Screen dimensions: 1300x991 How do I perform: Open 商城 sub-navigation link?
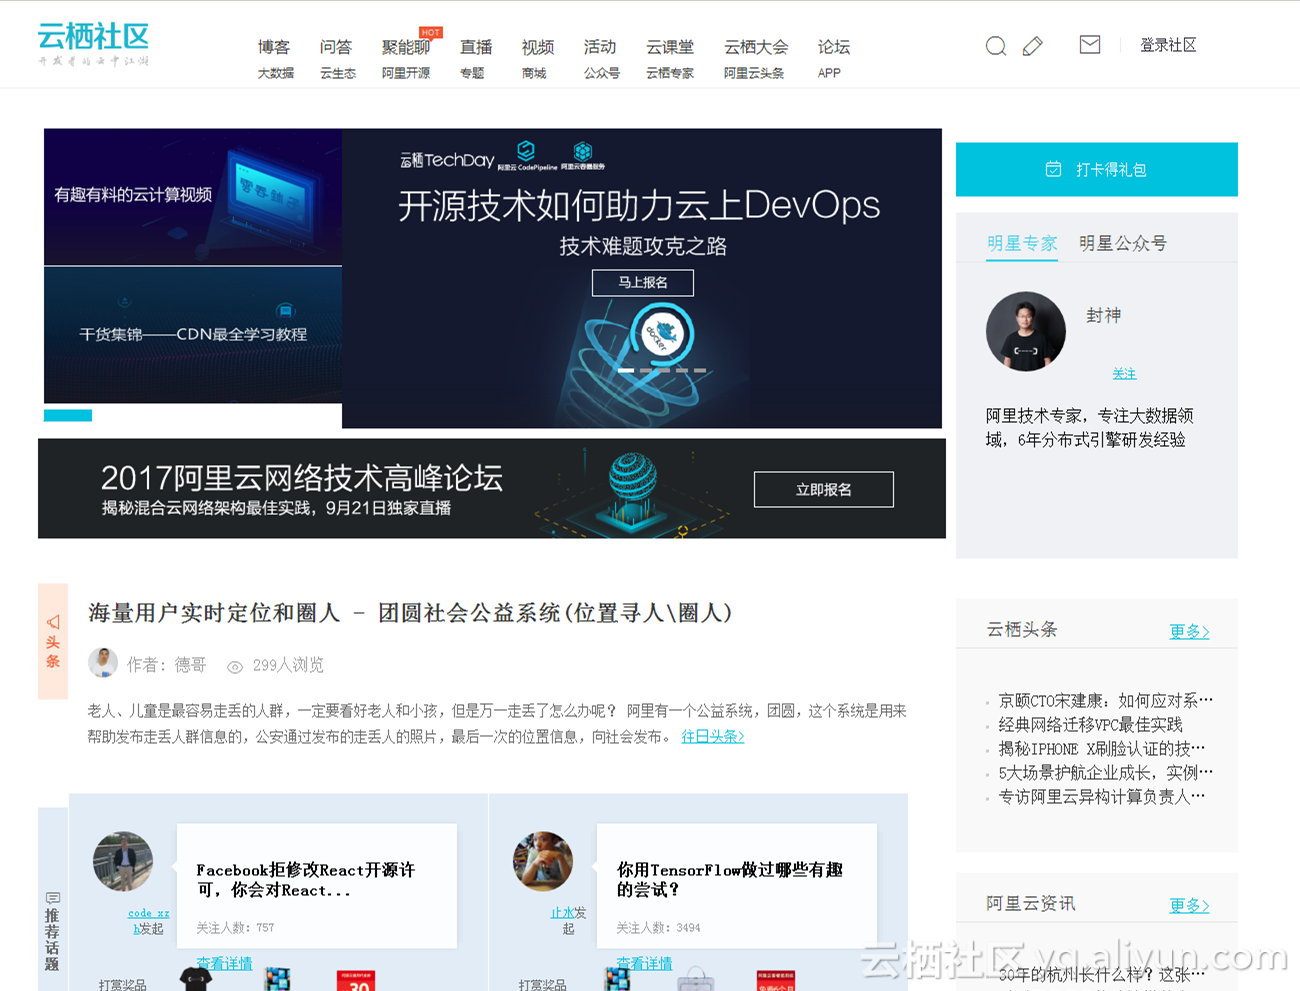[x=534, y=73]
